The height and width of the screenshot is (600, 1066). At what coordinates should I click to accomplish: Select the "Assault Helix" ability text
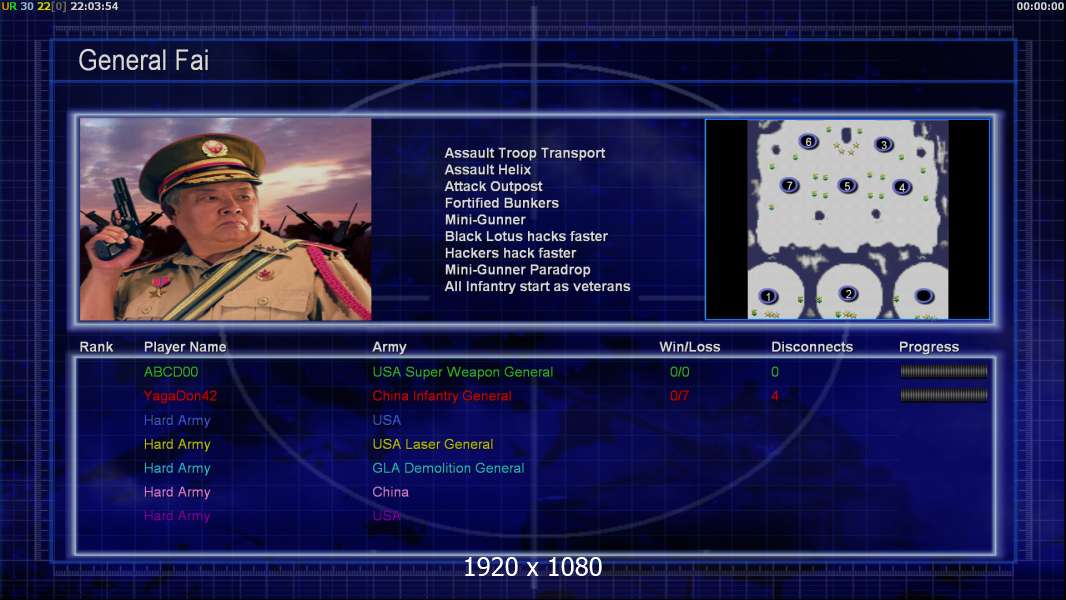pos(487,170)
